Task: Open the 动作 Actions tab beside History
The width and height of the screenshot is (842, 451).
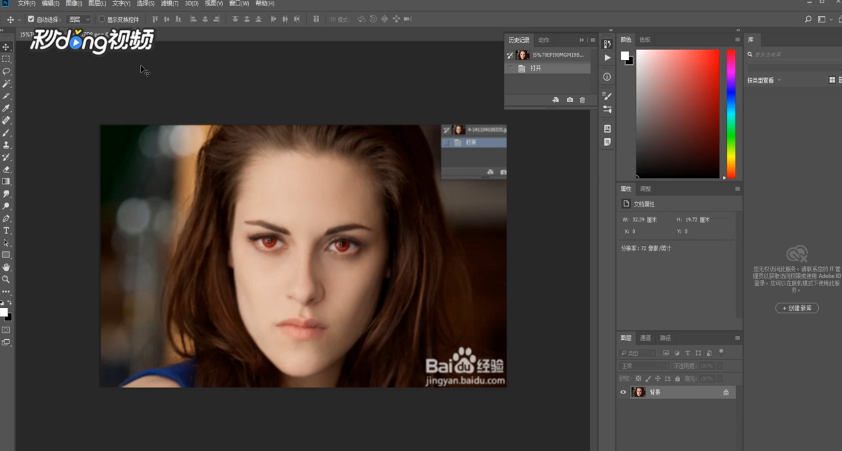Action: (x=544, y=40)
